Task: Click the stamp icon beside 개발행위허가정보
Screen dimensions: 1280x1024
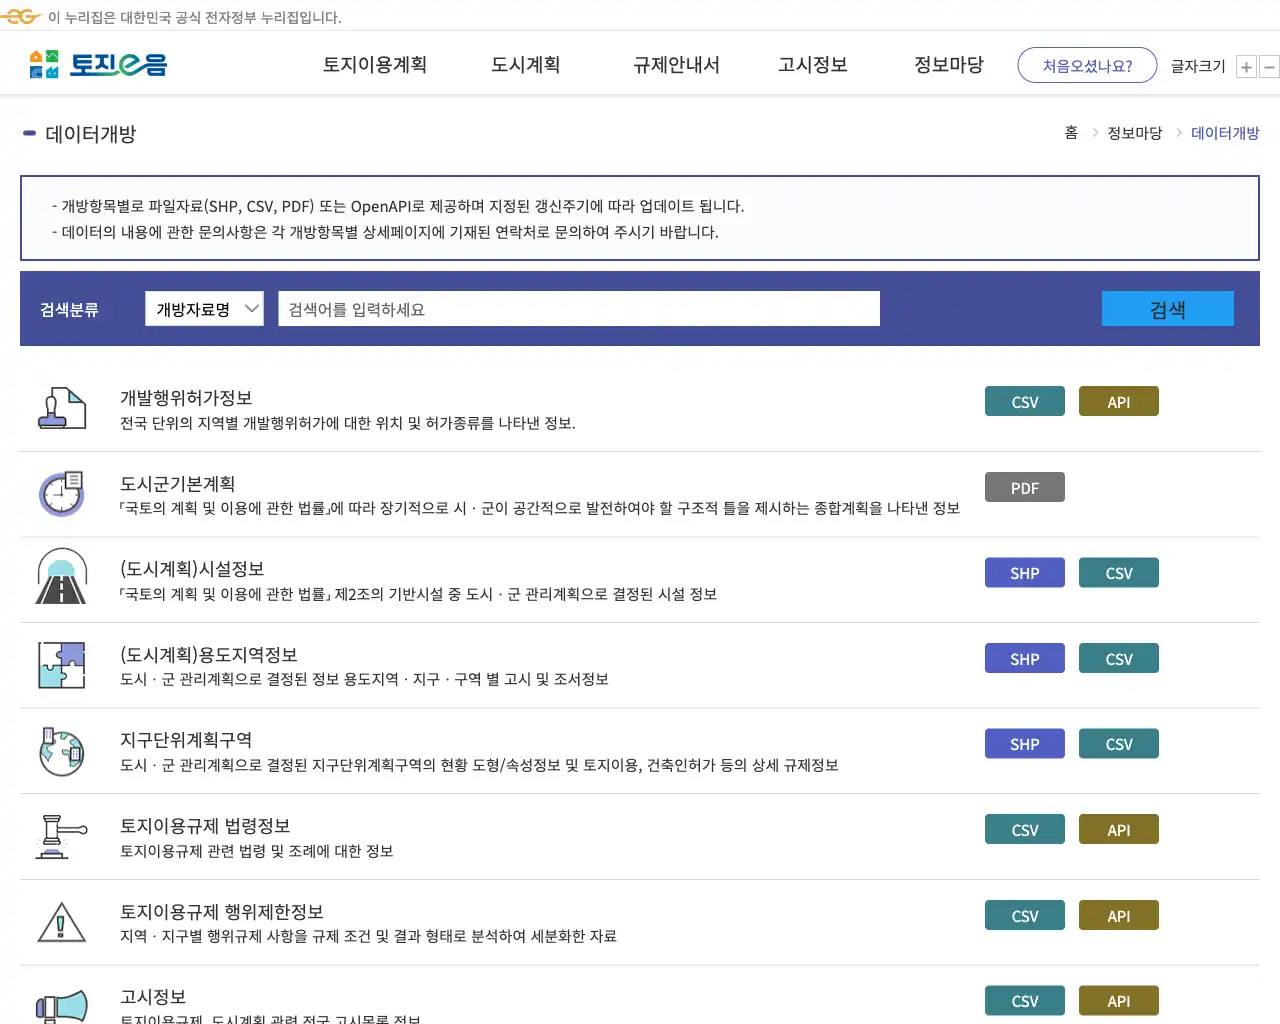Action: click(x=61, y=405)
